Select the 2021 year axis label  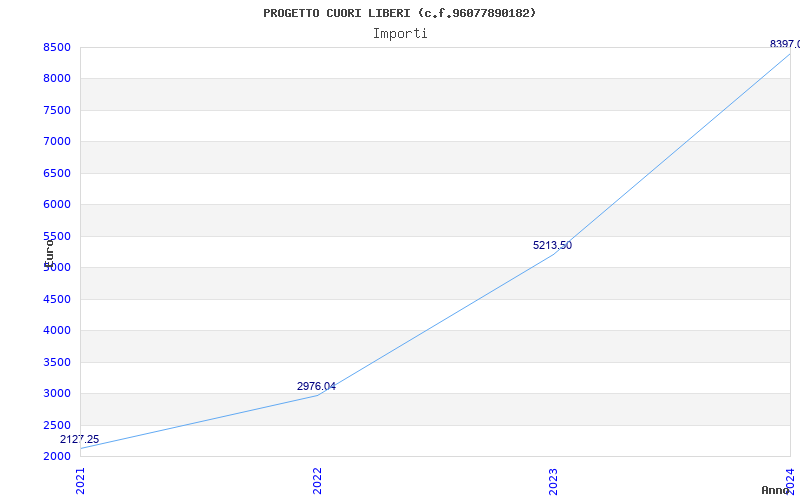click(x=80, y=481)
